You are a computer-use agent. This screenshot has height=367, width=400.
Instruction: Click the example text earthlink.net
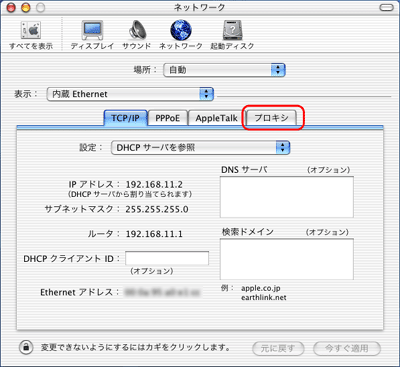pyautogui.click(x=264, y=297)
